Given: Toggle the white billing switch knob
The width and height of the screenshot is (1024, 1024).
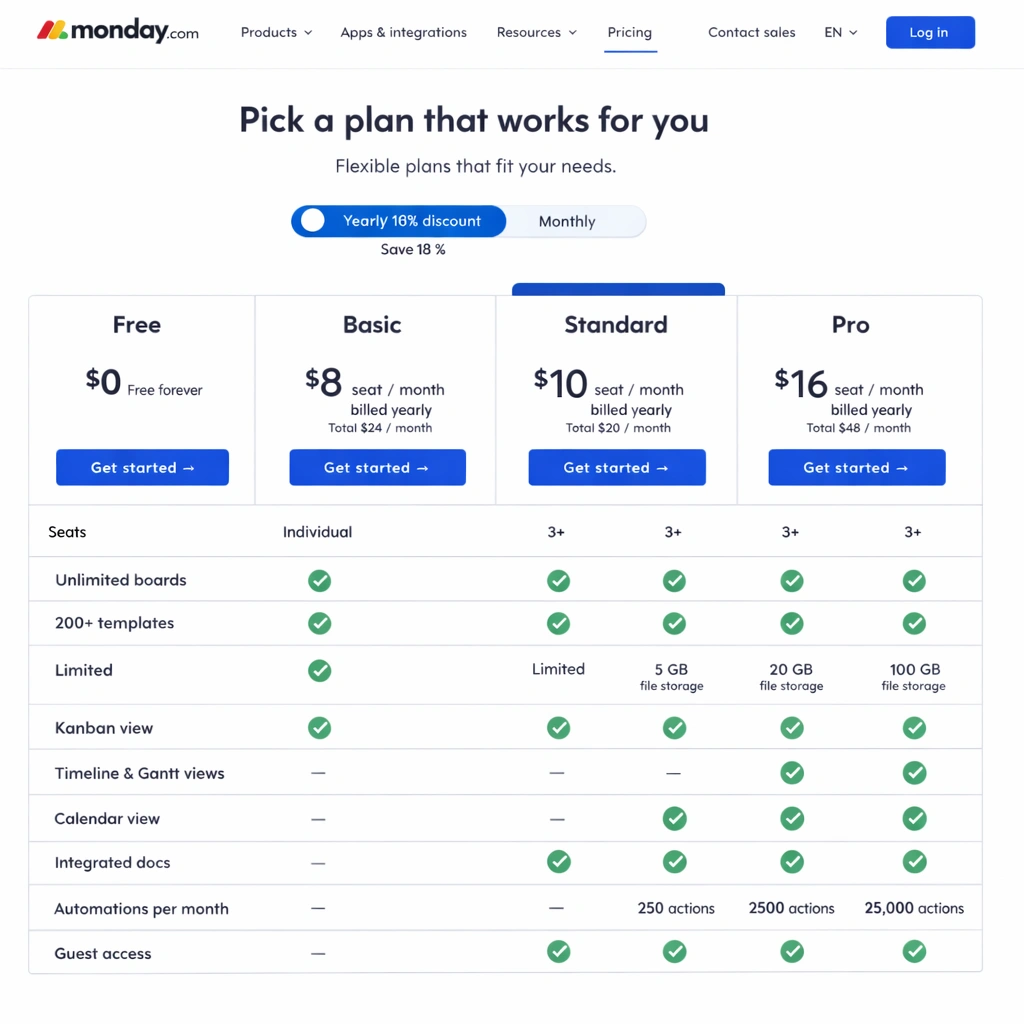Looking at the screenshot, I should (x=313, y=221).
